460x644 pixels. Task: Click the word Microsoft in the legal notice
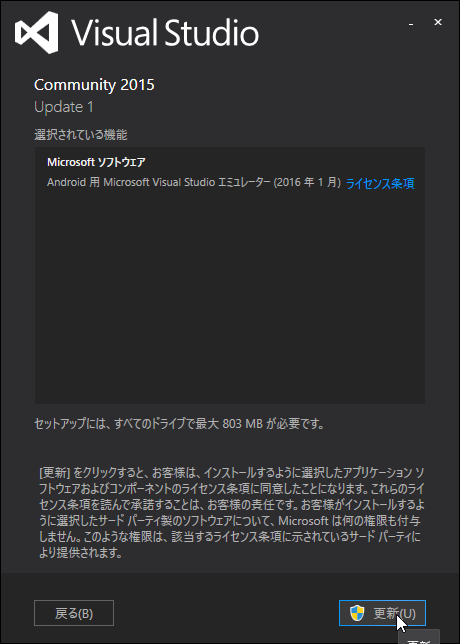[303, 521]
